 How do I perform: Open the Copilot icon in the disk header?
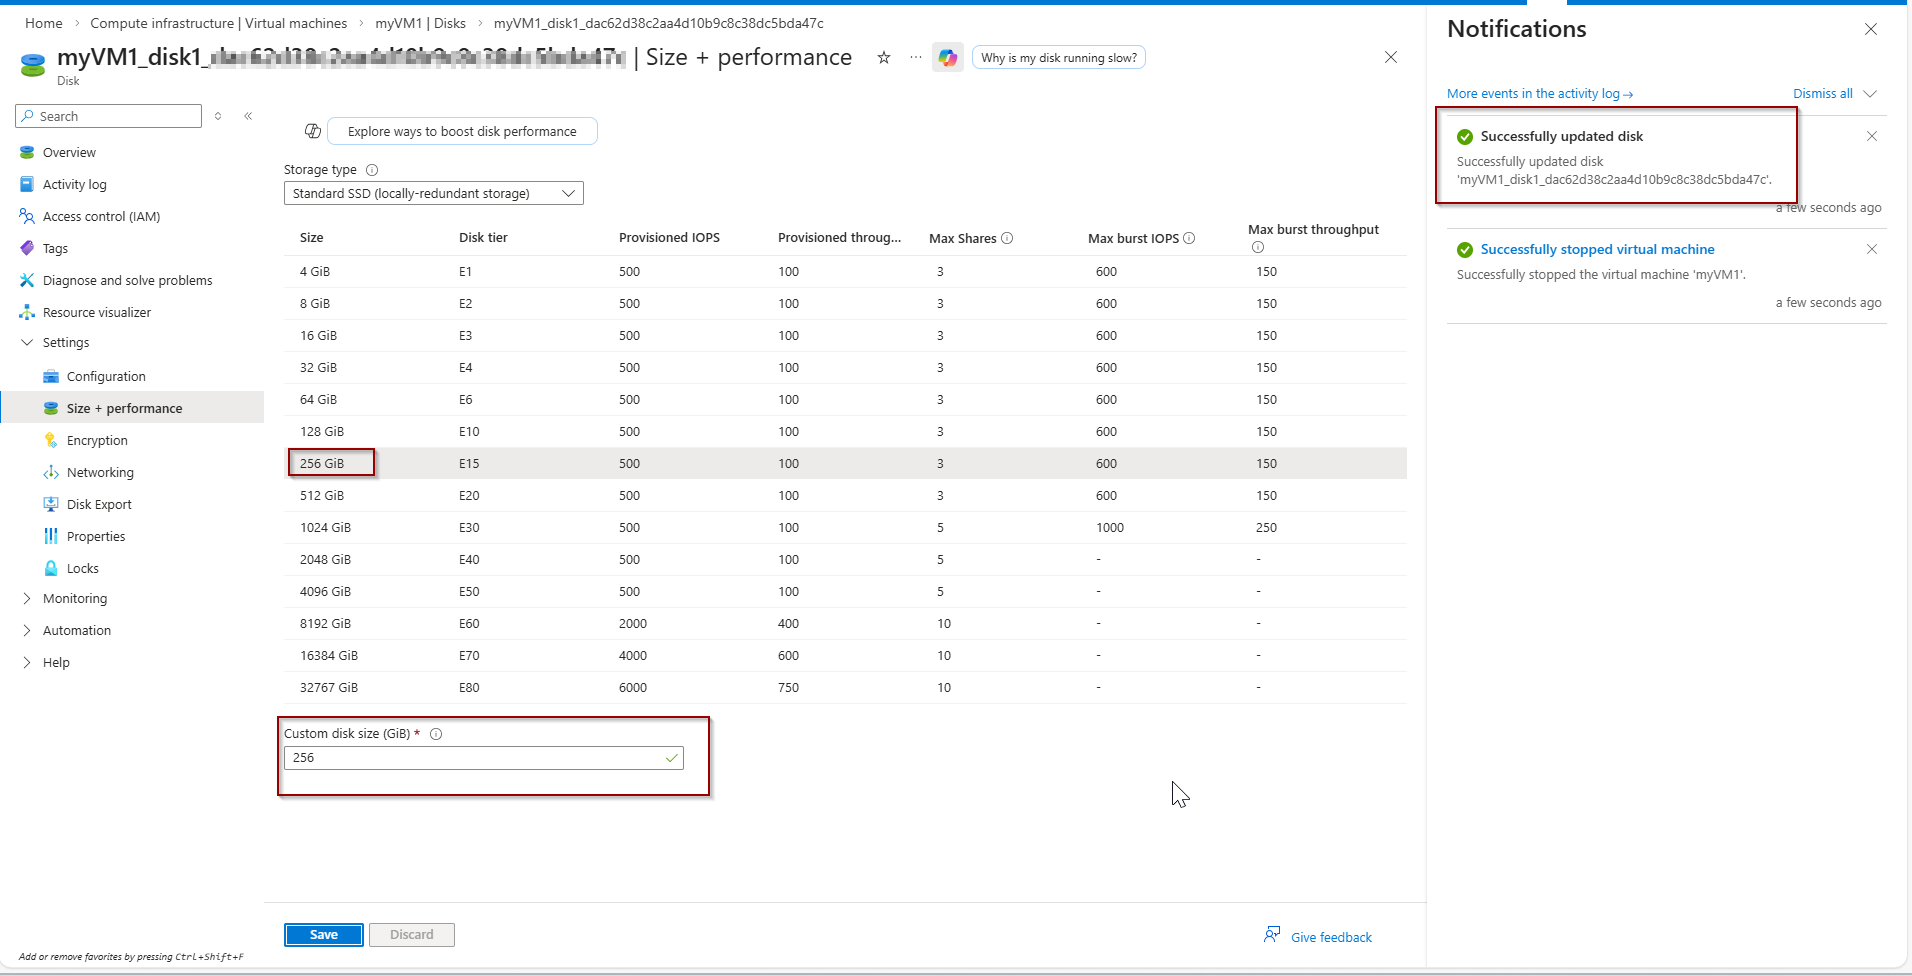click(x=947, y=58)
